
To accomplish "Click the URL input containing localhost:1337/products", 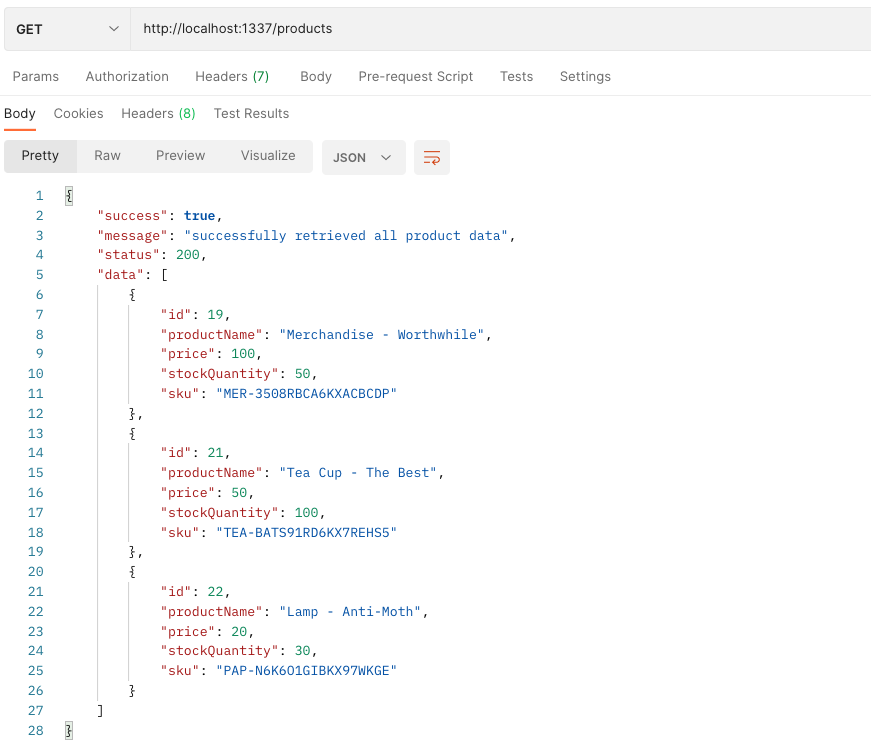I will (x=400, y=28).
